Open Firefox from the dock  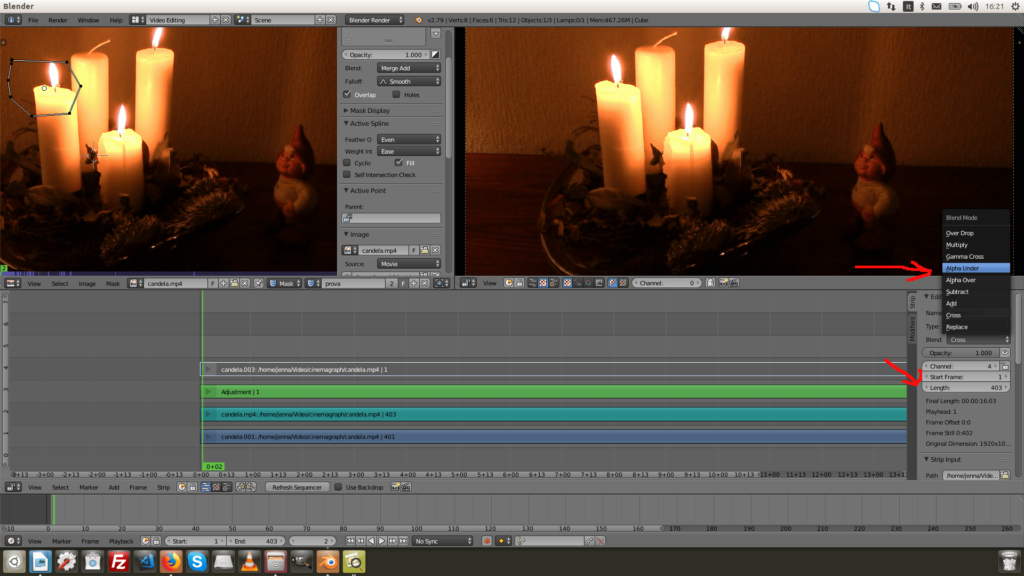(171, 562)
